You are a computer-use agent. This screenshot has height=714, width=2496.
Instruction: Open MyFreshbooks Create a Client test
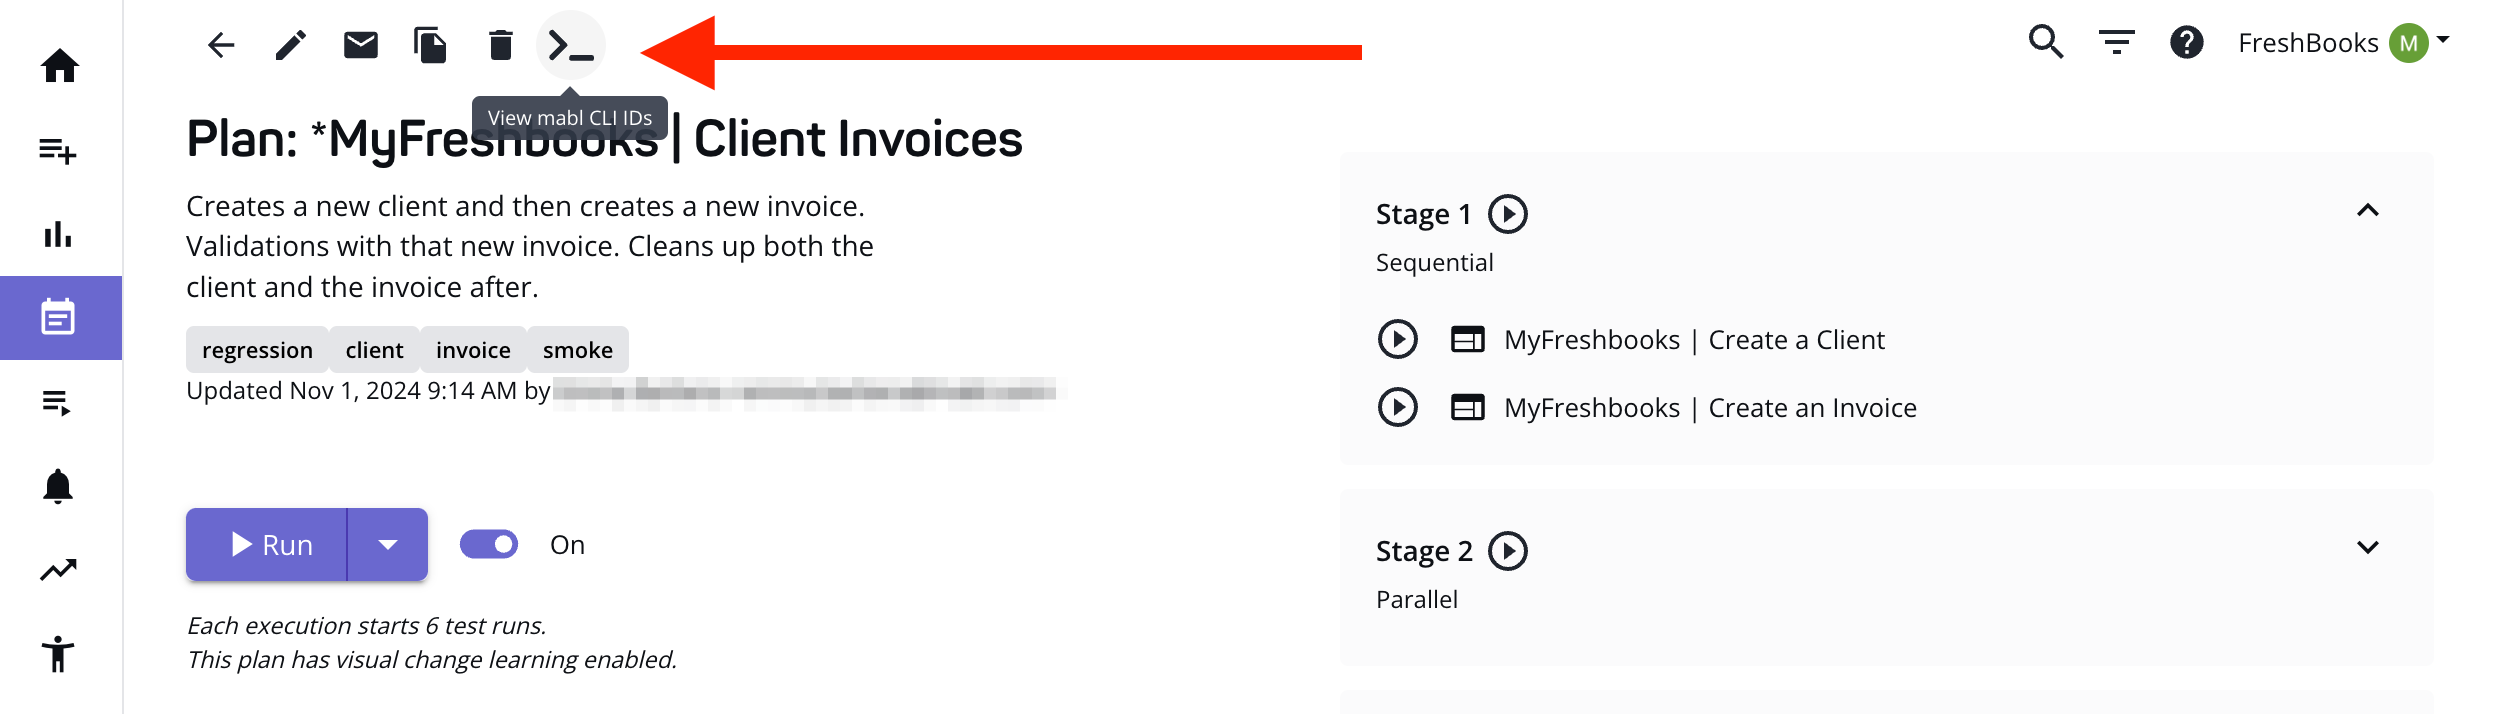(1694, 340)
